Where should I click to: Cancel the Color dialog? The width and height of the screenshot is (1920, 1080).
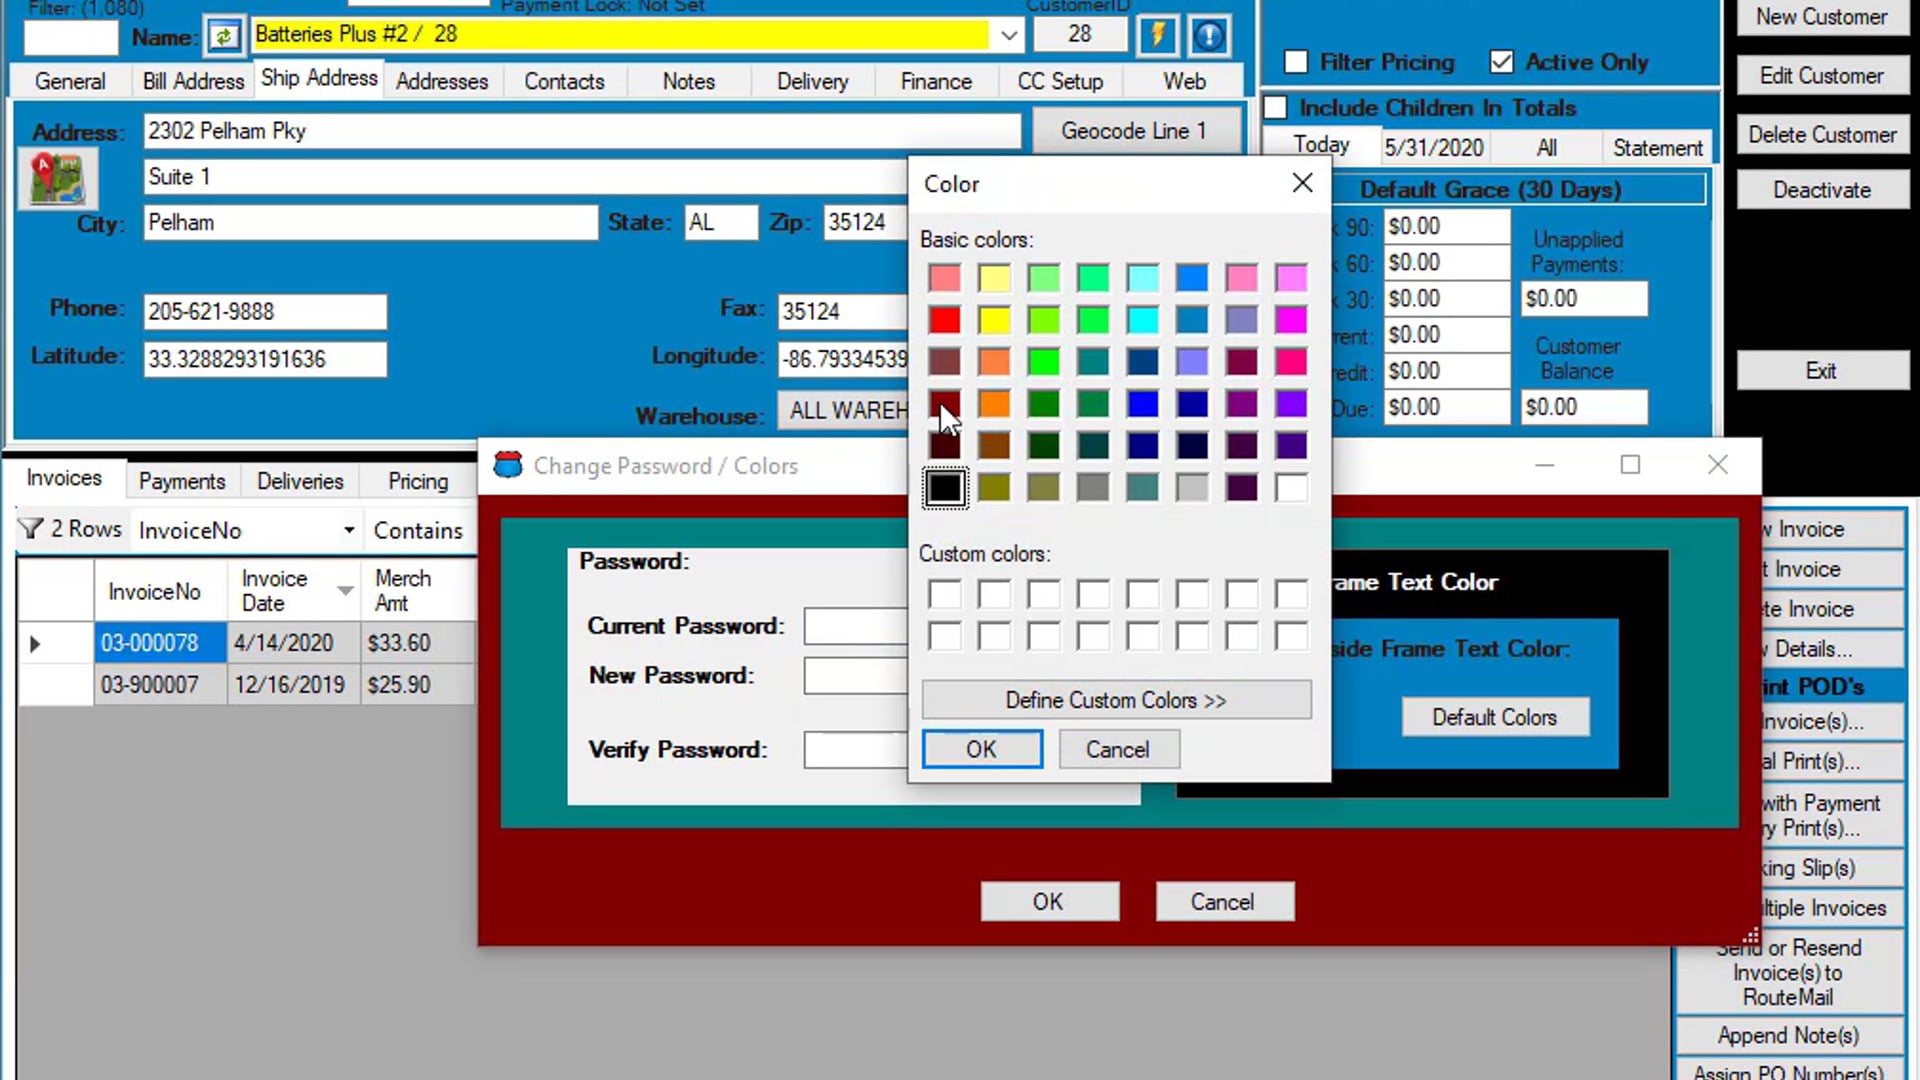[x=1118, y=749]
